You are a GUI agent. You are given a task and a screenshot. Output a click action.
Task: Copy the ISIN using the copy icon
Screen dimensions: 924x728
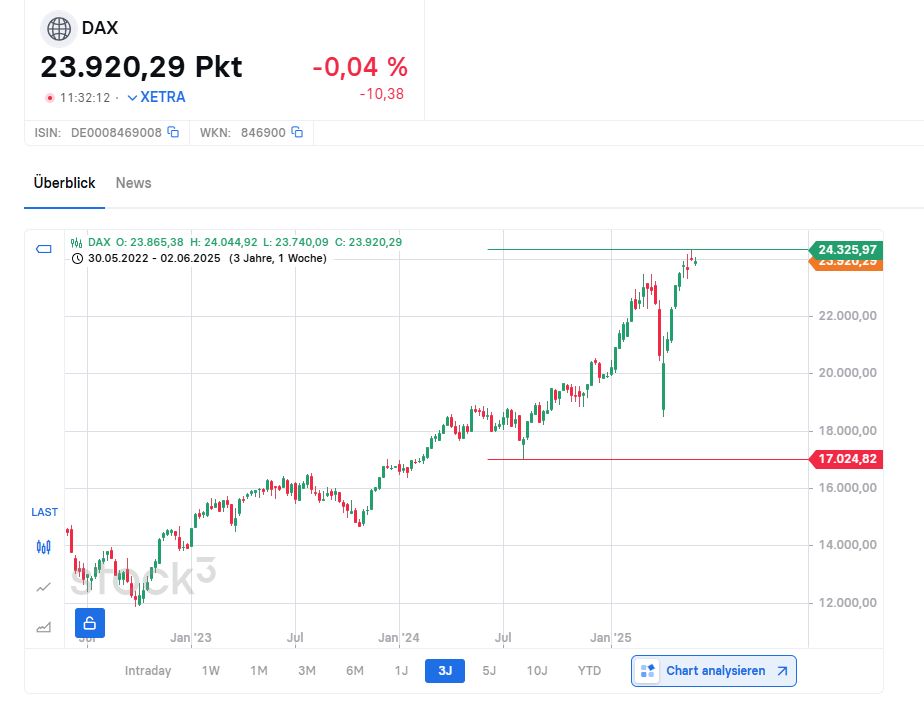(x=173, y=131)
